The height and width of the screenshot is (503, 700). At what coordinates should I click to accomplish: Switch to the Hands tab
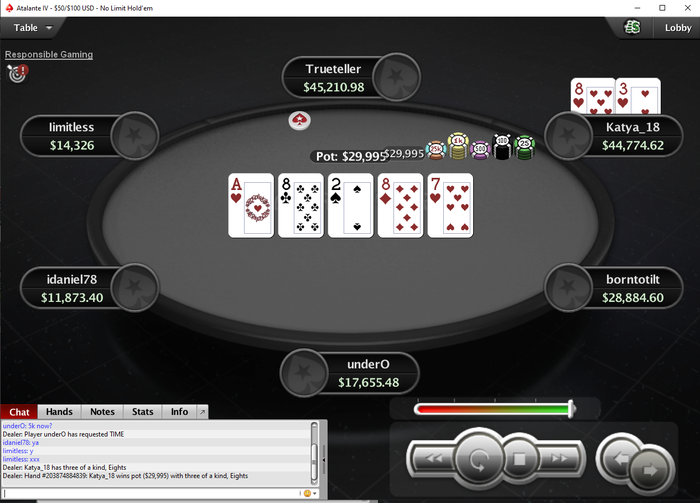coord(59,412)
